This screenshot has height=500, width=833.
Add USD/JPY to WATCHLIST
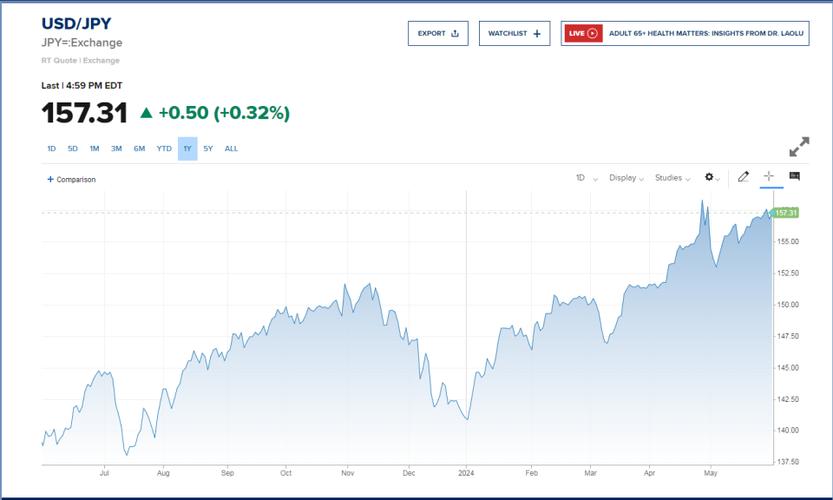click(514, 33)
